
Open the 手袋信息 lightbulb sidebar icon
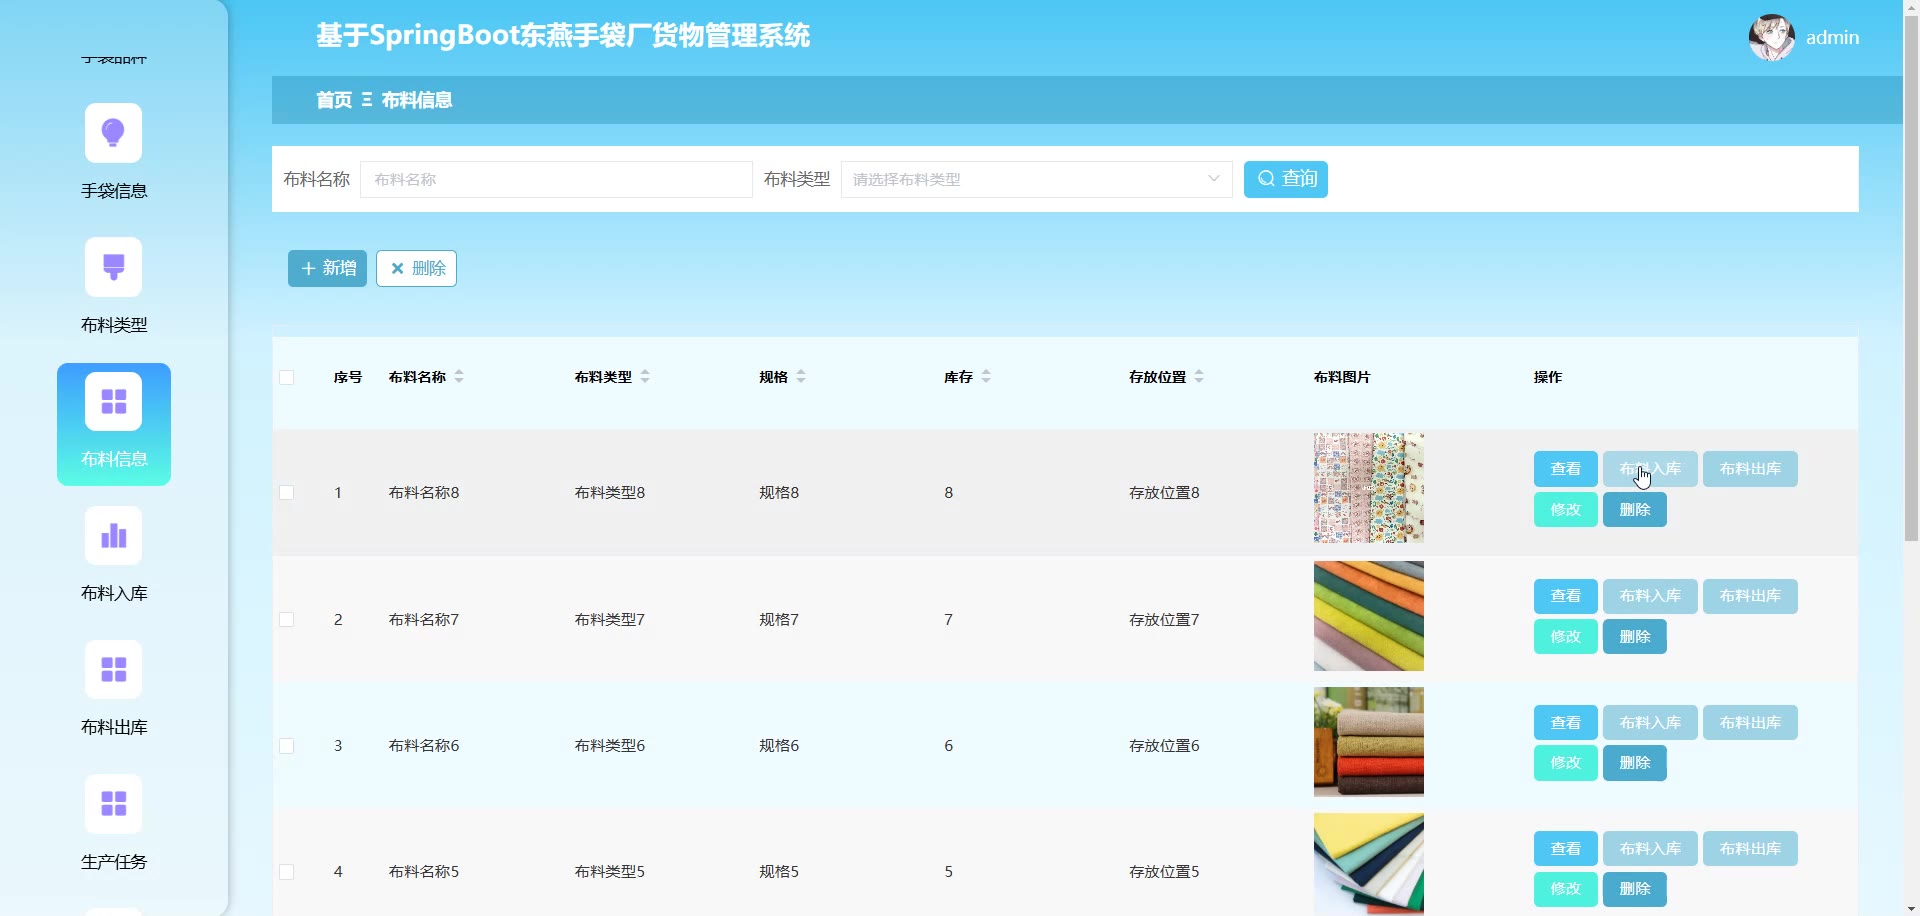tap(113, 133)
